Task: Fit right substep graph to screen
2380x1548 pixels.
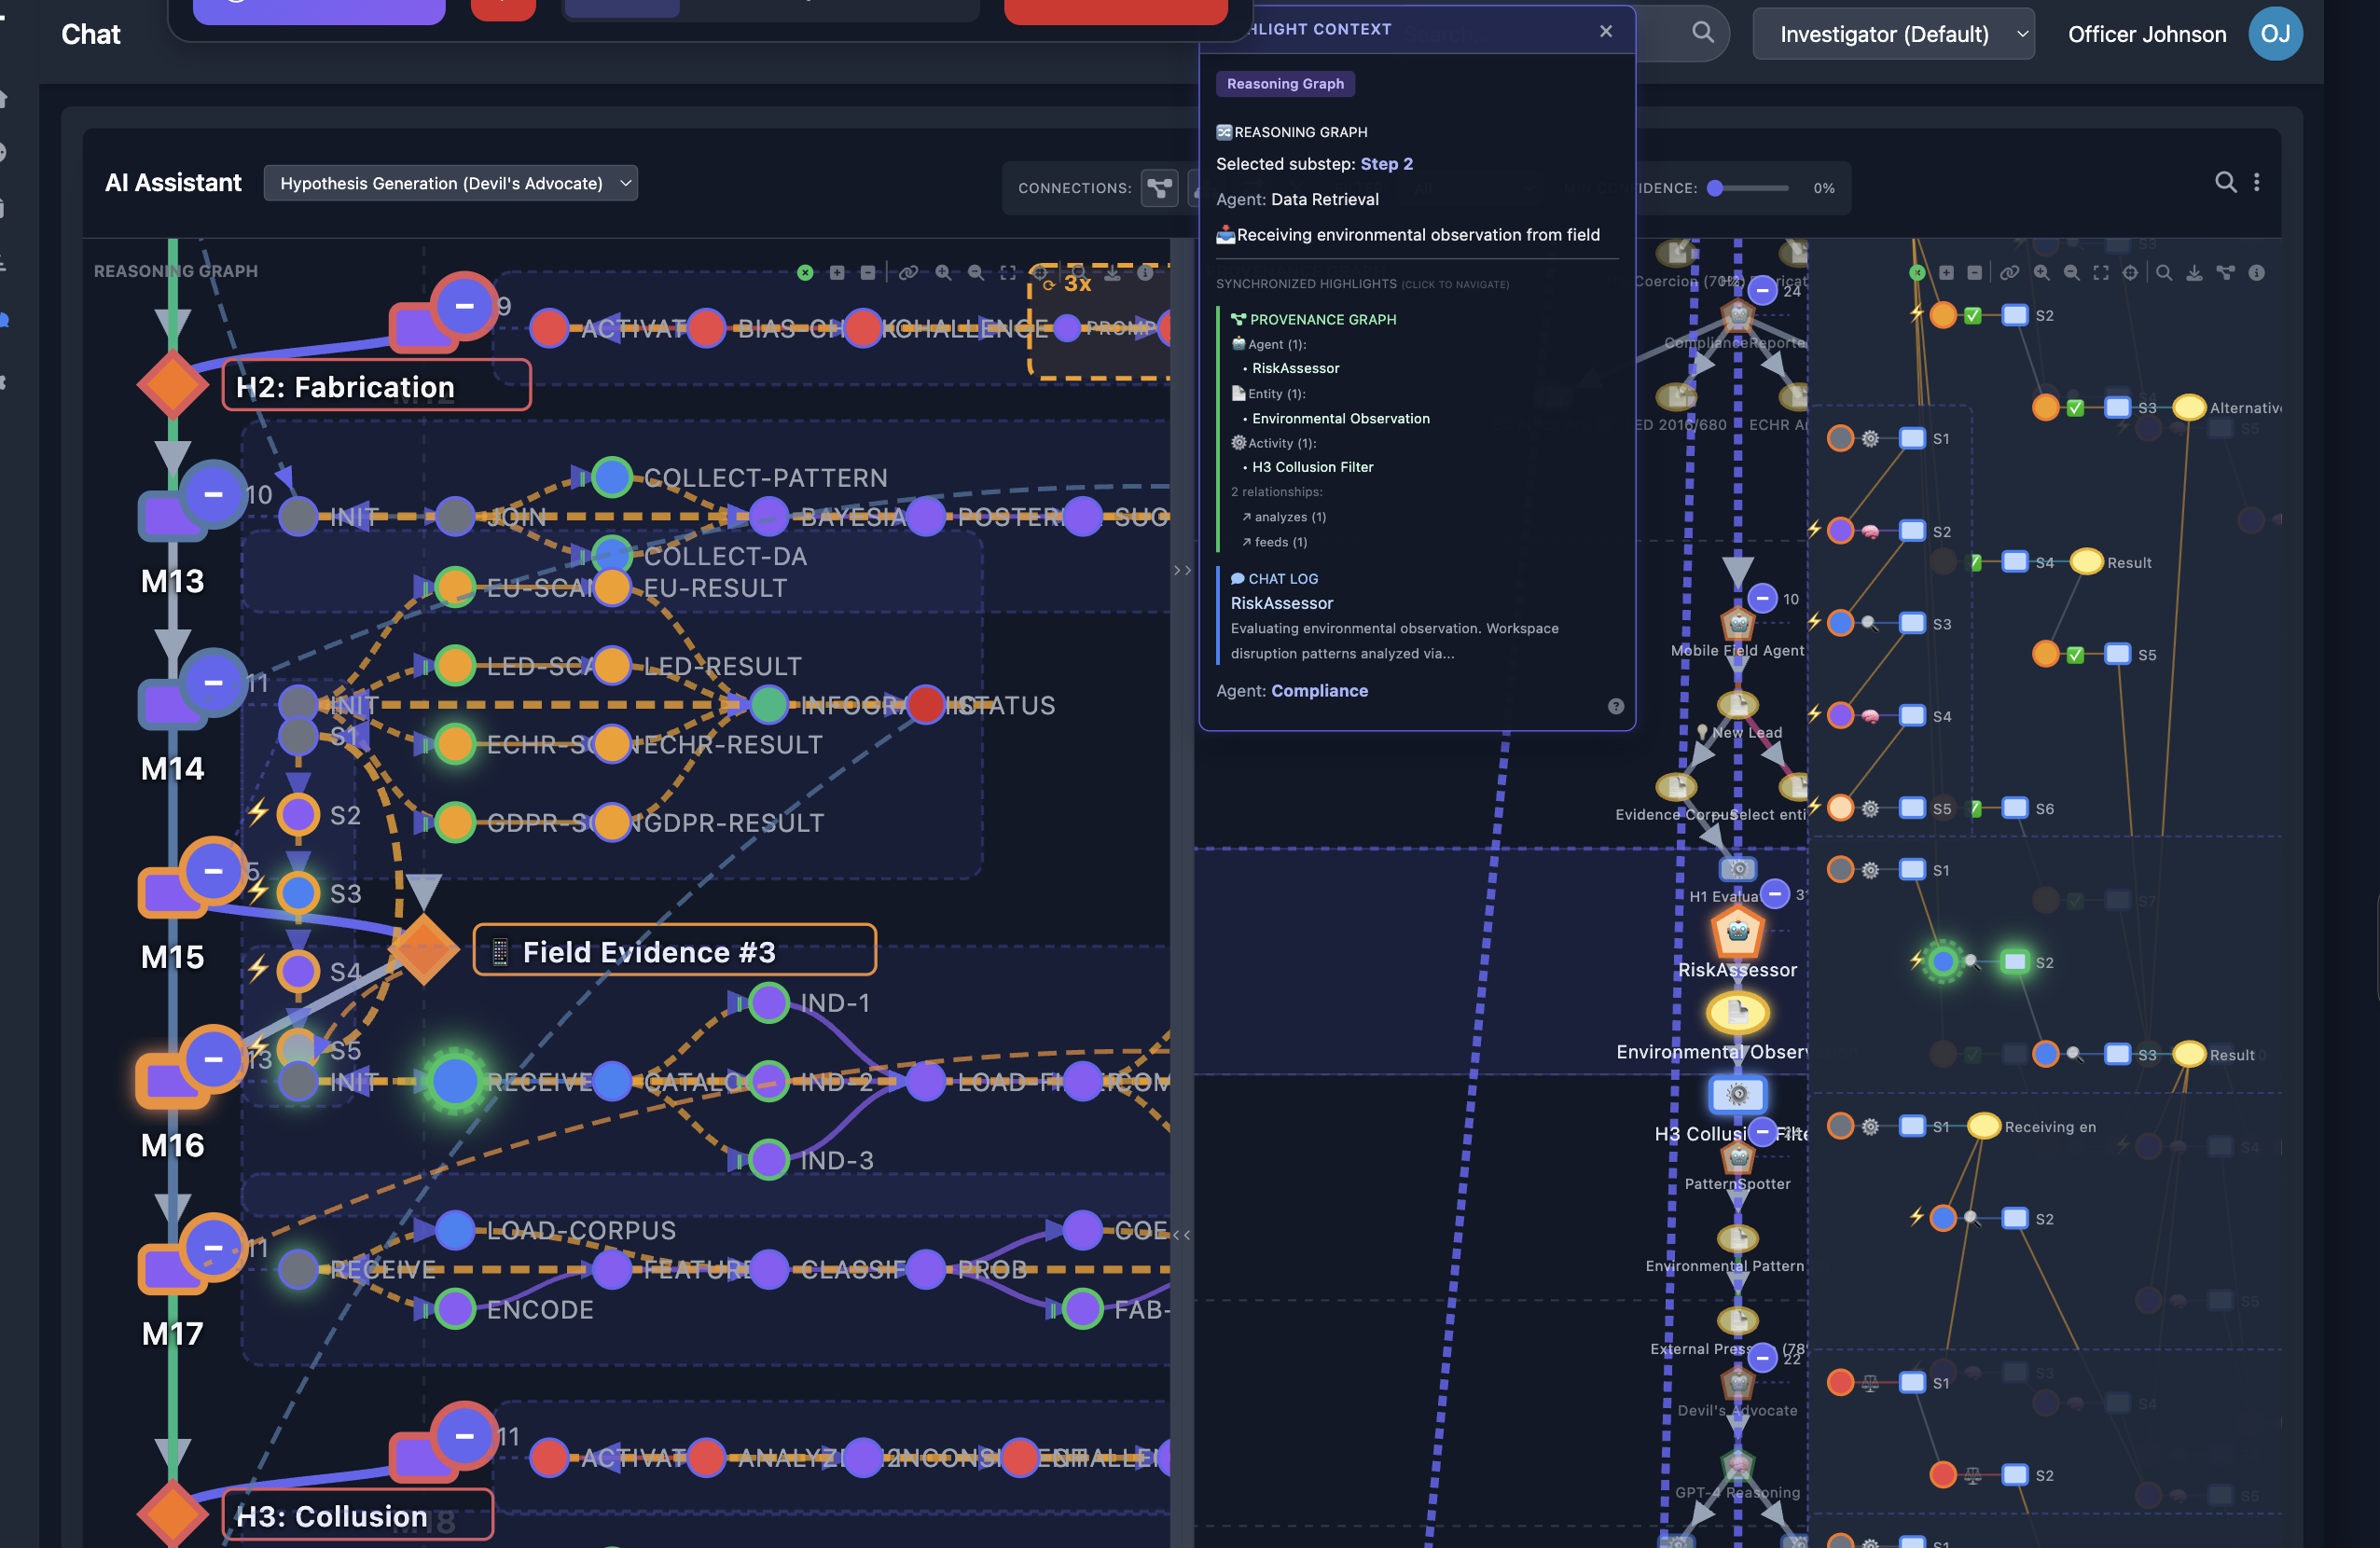Action: 2100,272
